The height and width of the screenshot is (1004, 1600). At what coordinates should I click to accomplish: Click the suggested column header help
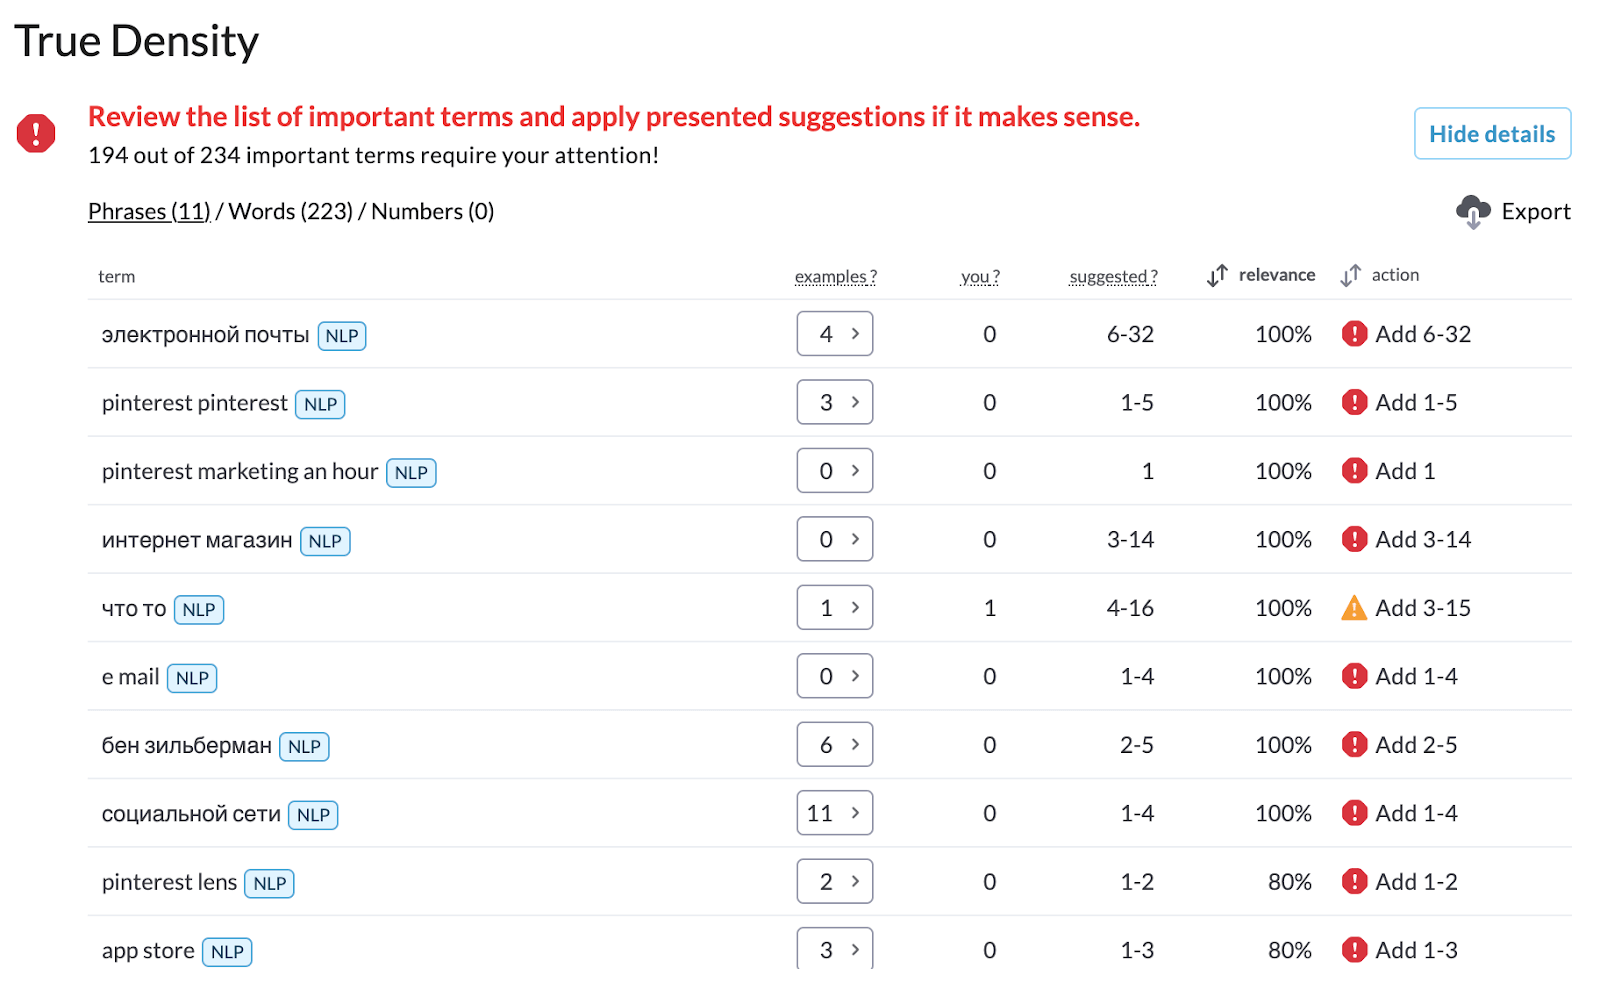coord(1113,277)
